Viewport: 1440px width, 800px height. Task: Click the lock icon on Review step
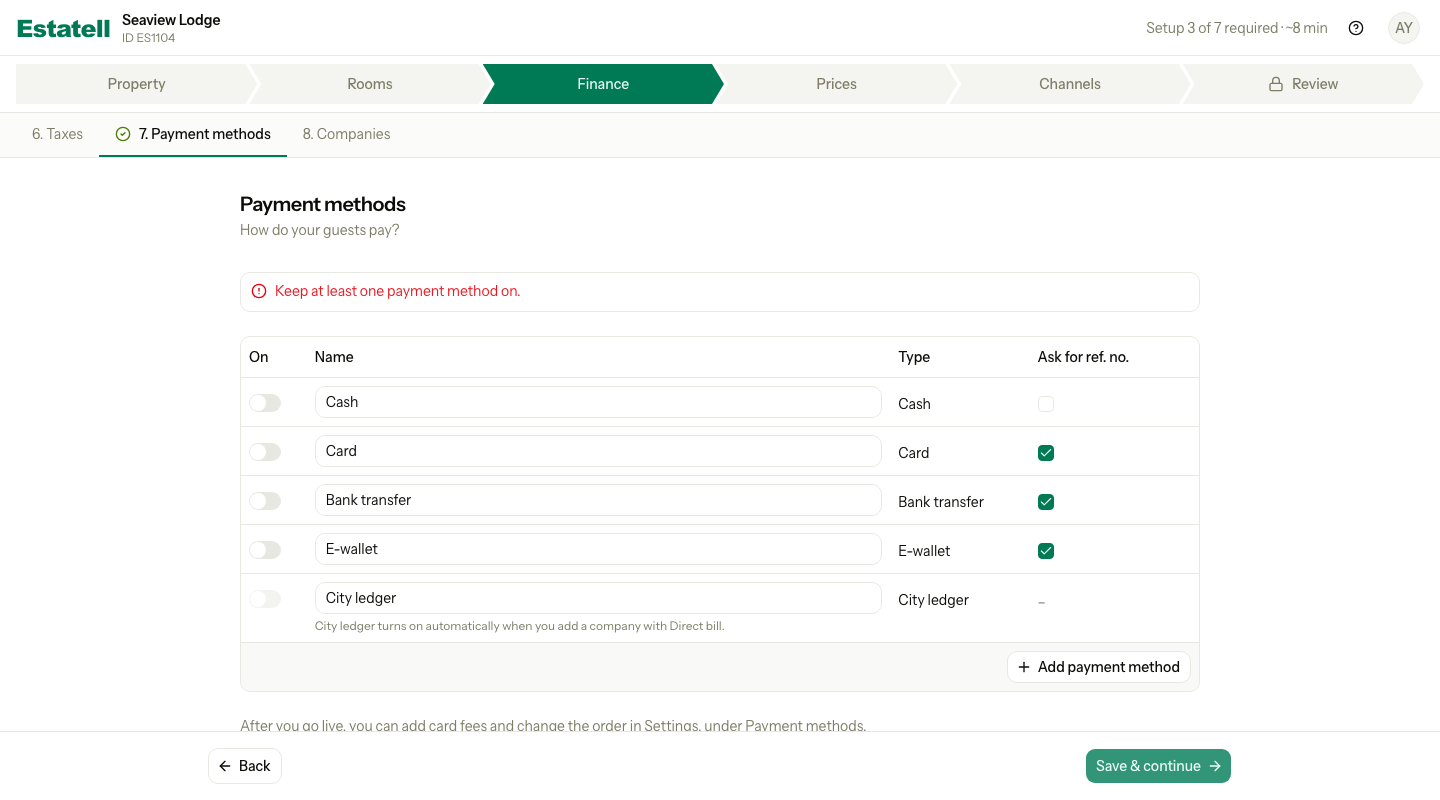(x=1276, y=84)
